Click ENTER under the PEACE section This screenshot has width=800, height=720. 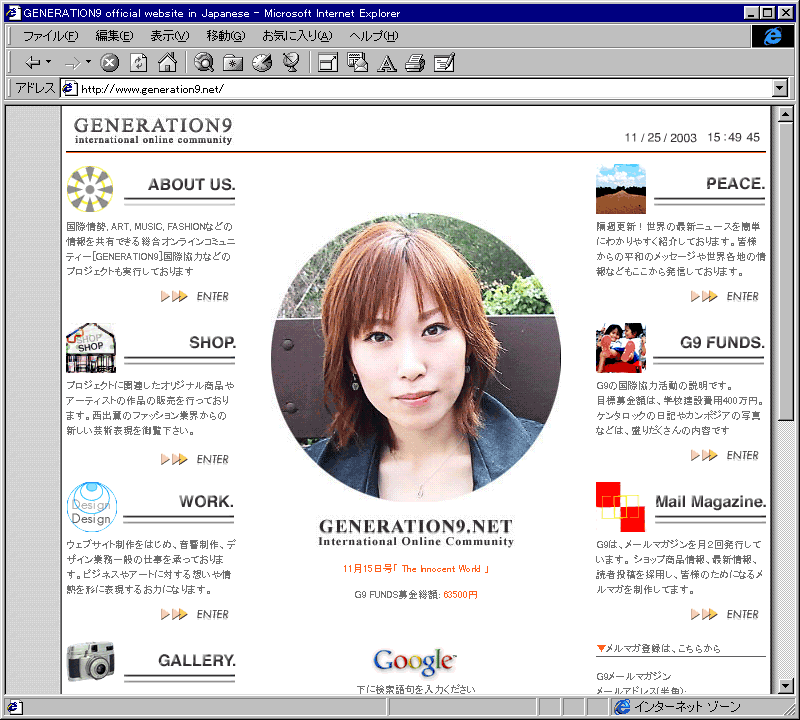point(725,296)
